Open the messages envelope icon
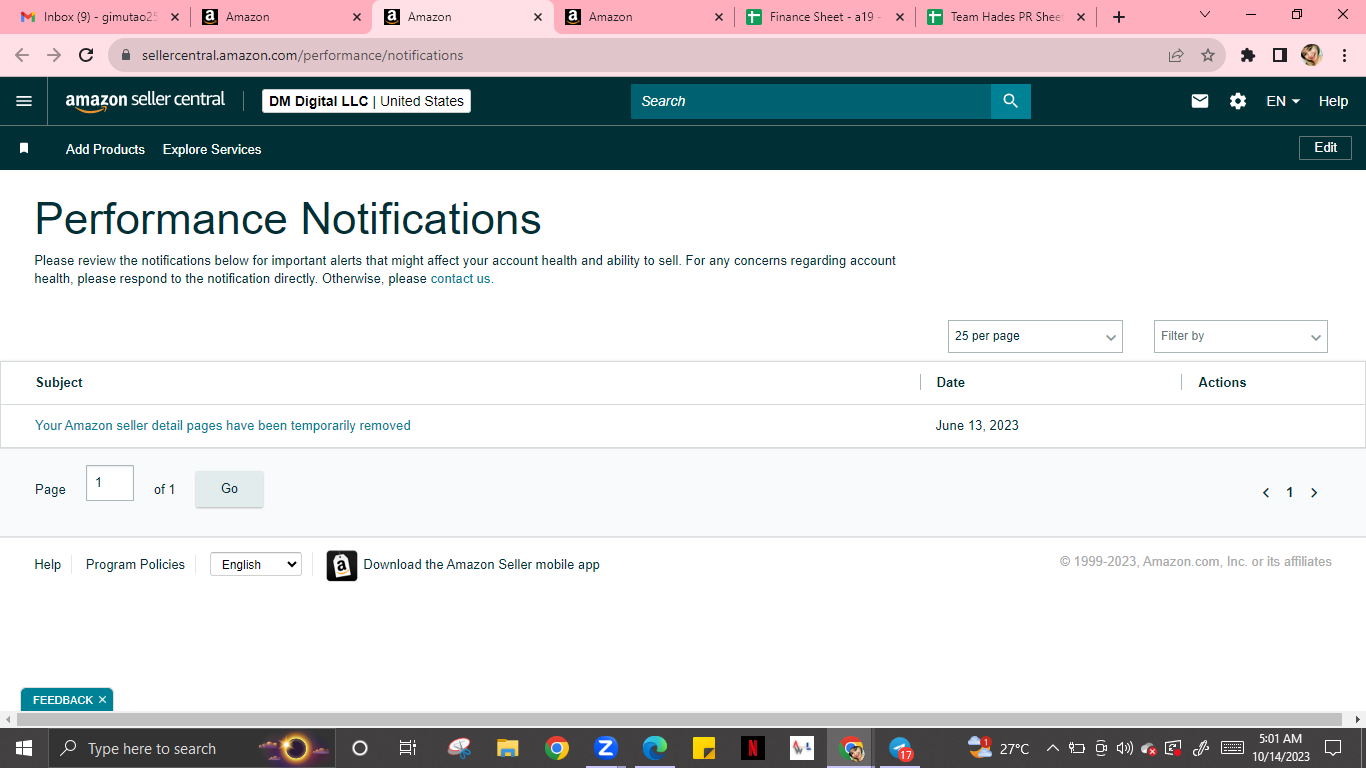This screenshot has height=768, width=1366. tap(1200, 101)
